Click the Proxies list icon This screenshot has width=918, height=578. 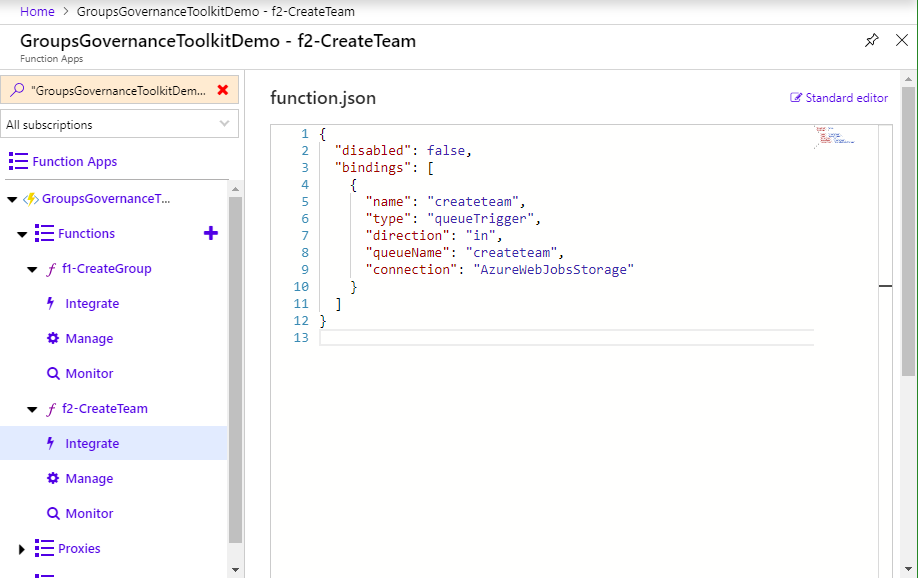tap(44, 548)
